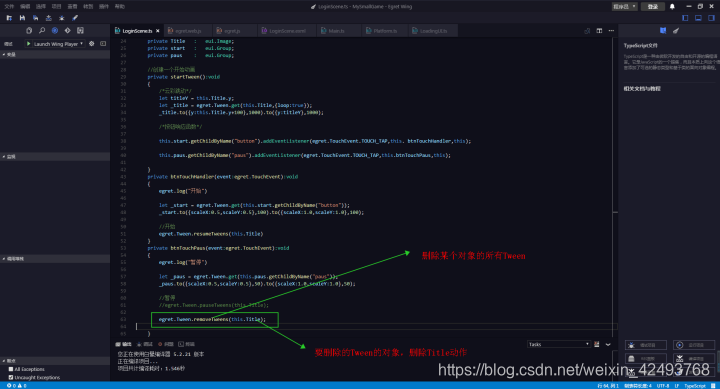Click the build project toolbar icon
The height and width of the screenshot is (389, 720).
point(49,18)
